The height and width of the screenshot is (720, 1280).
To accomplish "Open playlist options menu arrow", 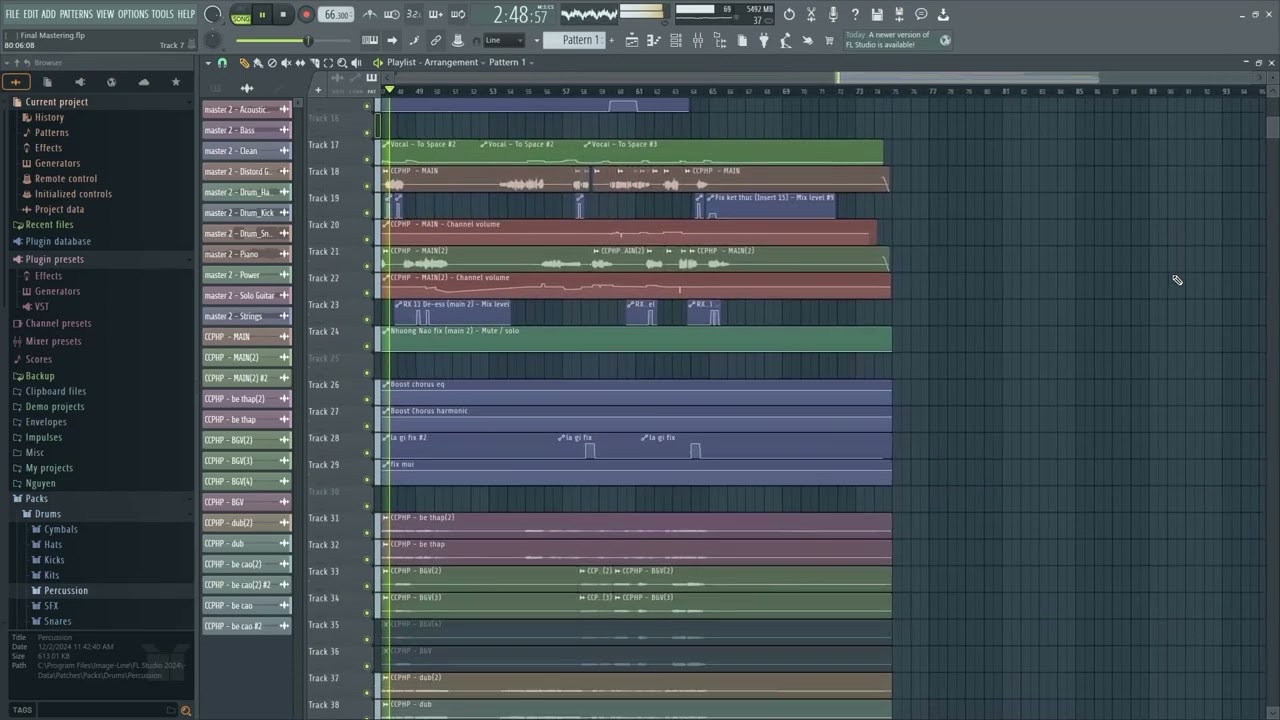I will [x=208, y=62].
